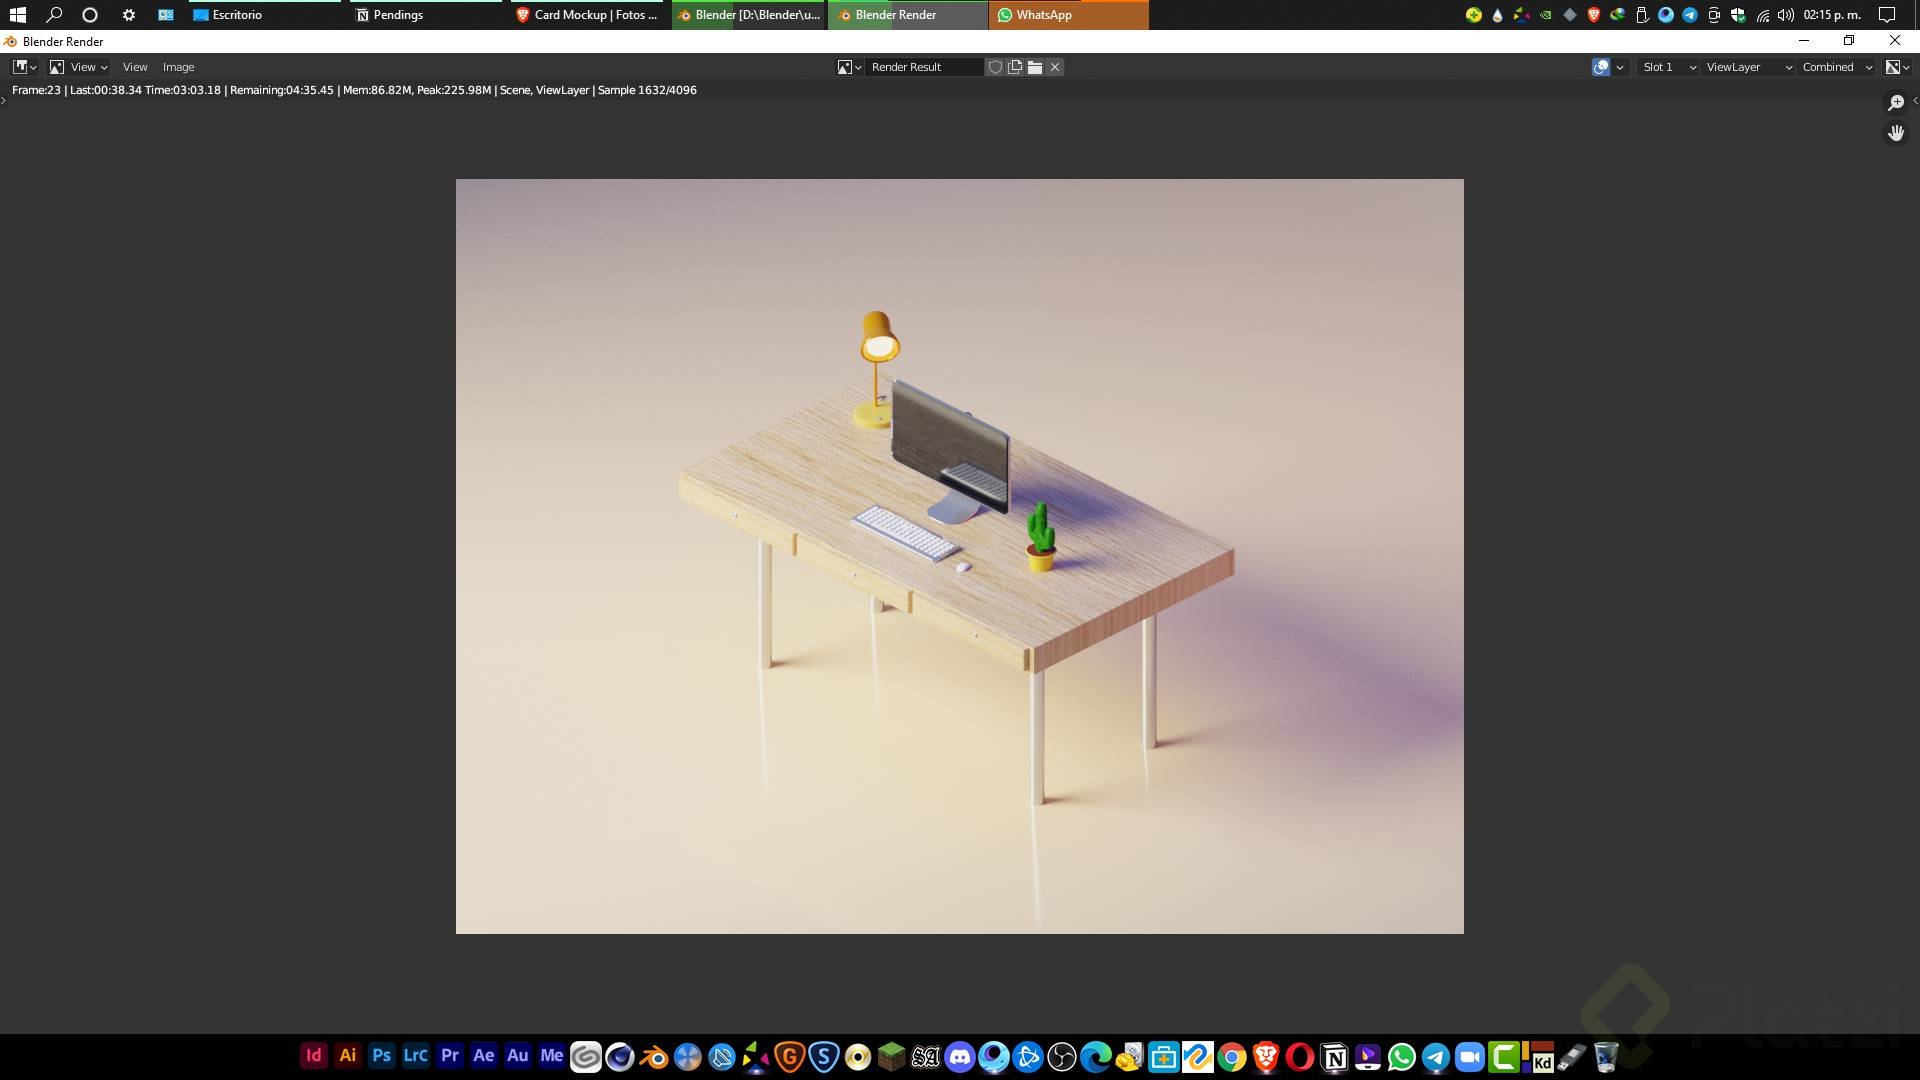Toggle fake user shield icon
The width and height of the screenshot is (1920, 1080).
(x=995, y=67)
